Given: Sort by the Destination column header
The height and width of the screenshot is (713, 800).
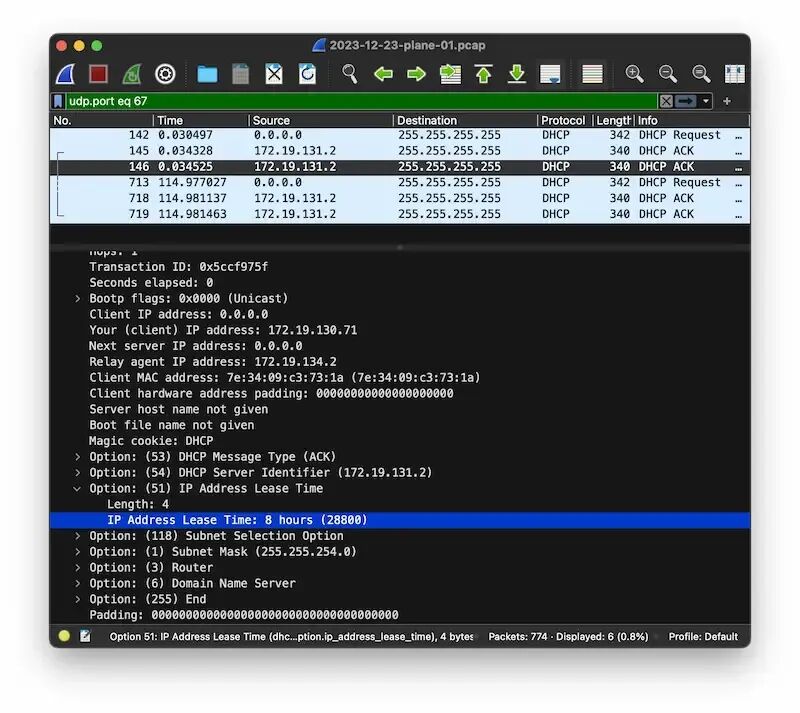Looking at the screenshot, I should click(x=465, y=120).
